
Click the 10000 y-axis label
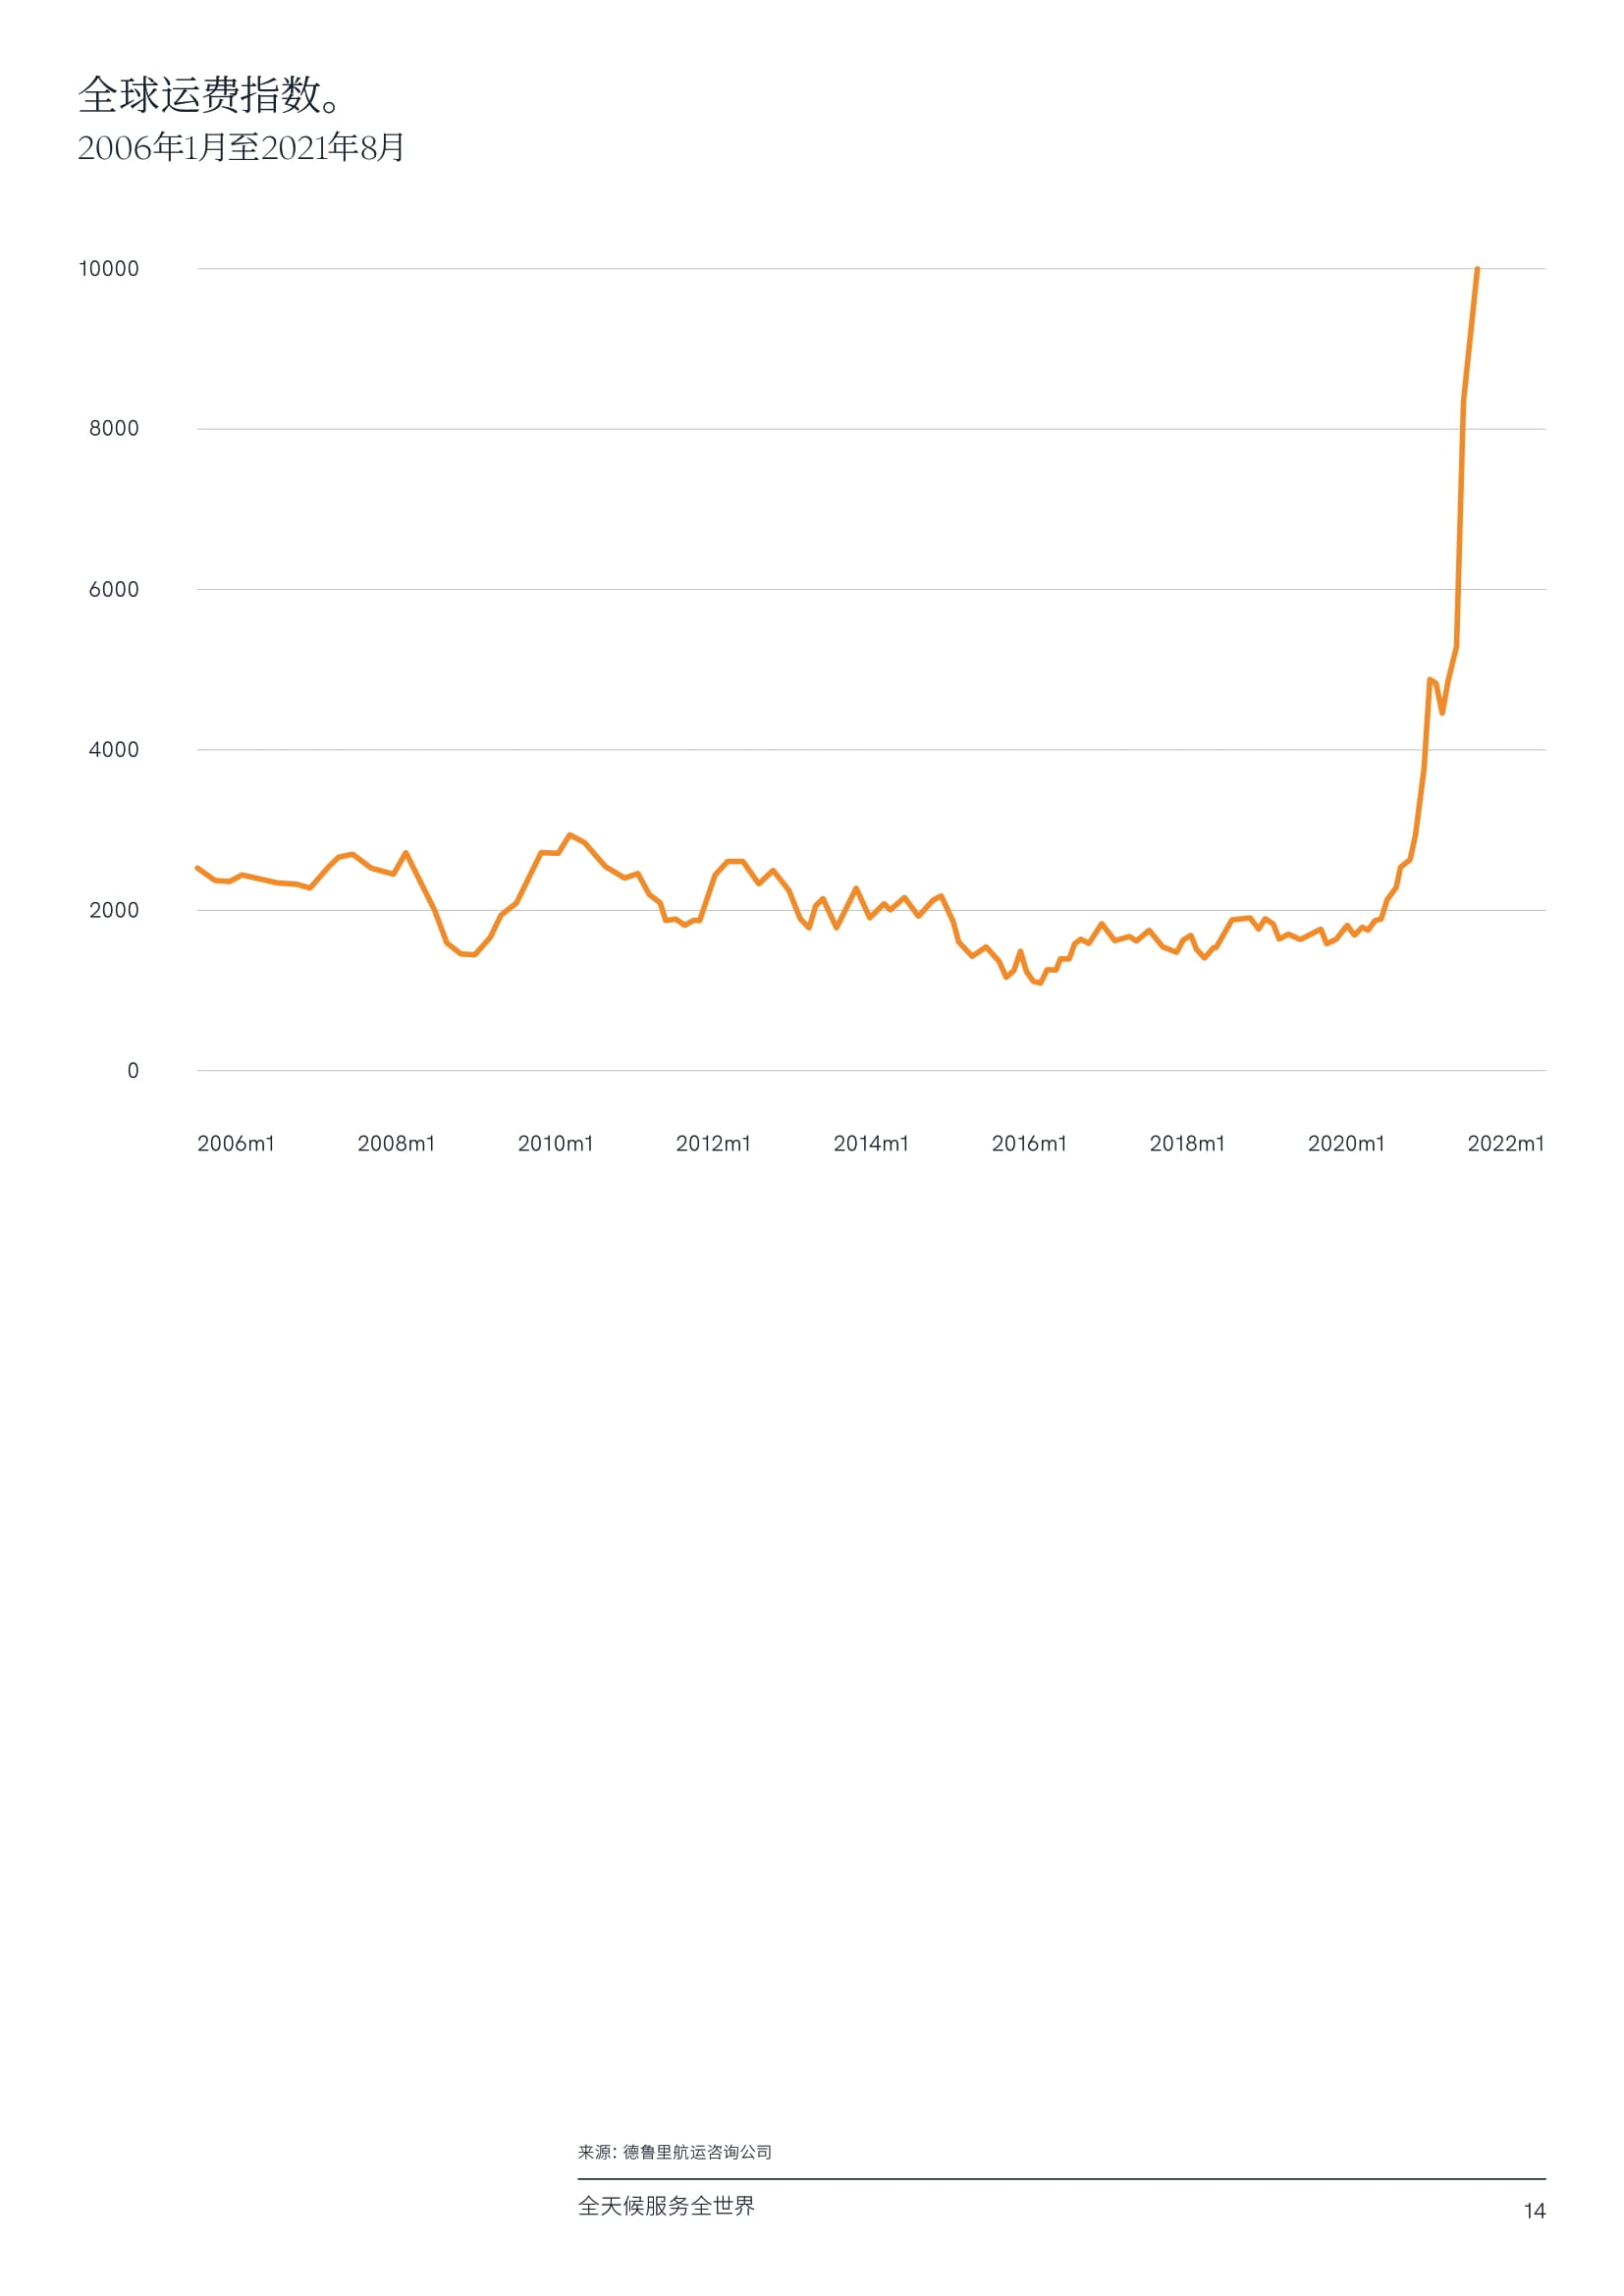[x=109, y=269]
